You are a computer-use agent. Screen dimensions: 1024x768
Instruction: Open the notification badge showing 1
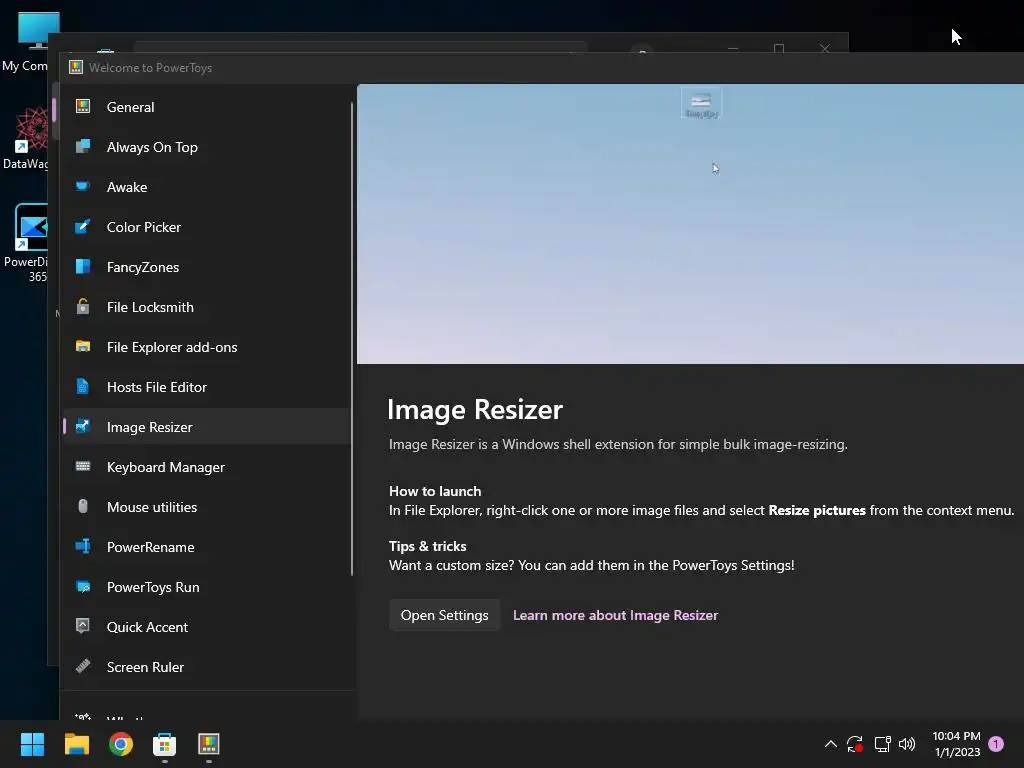996,744
